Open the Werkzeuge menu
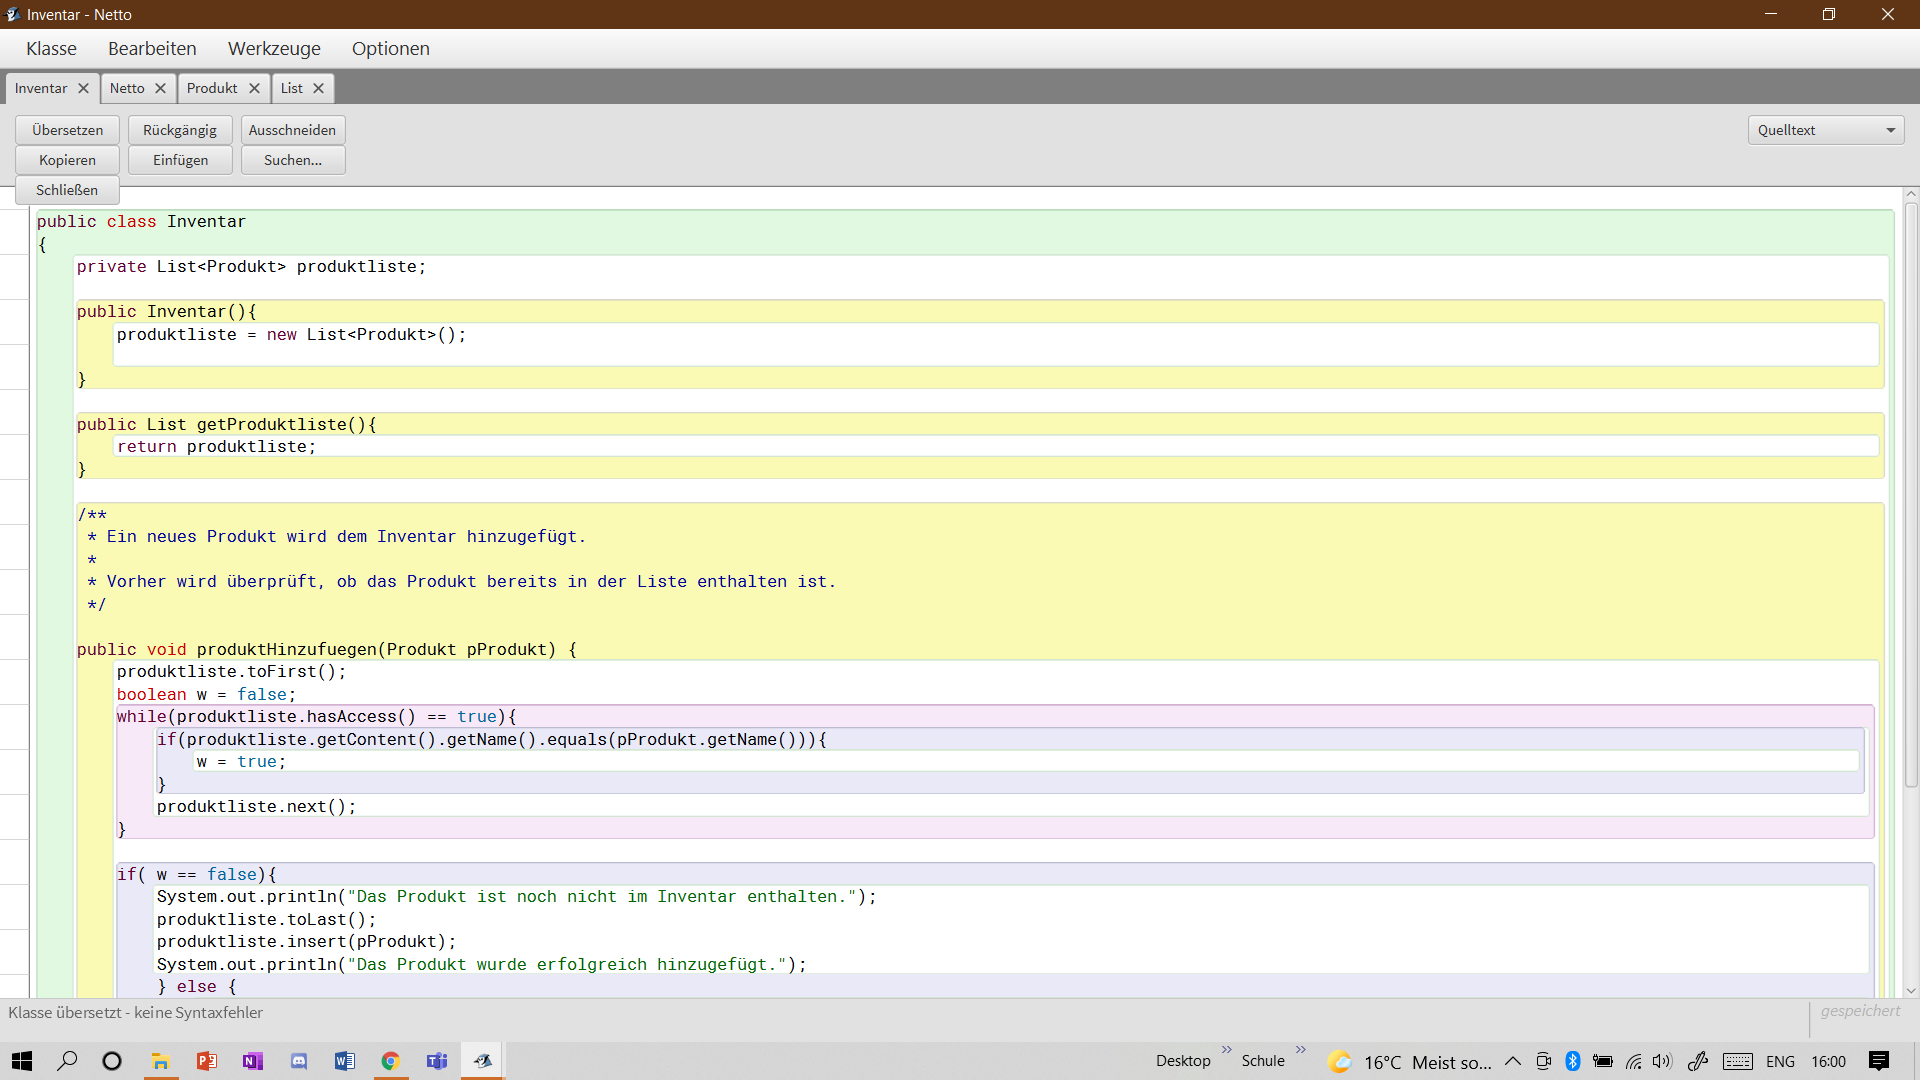This screenshot has width=1920, height=1080. [x=274, y=48]
